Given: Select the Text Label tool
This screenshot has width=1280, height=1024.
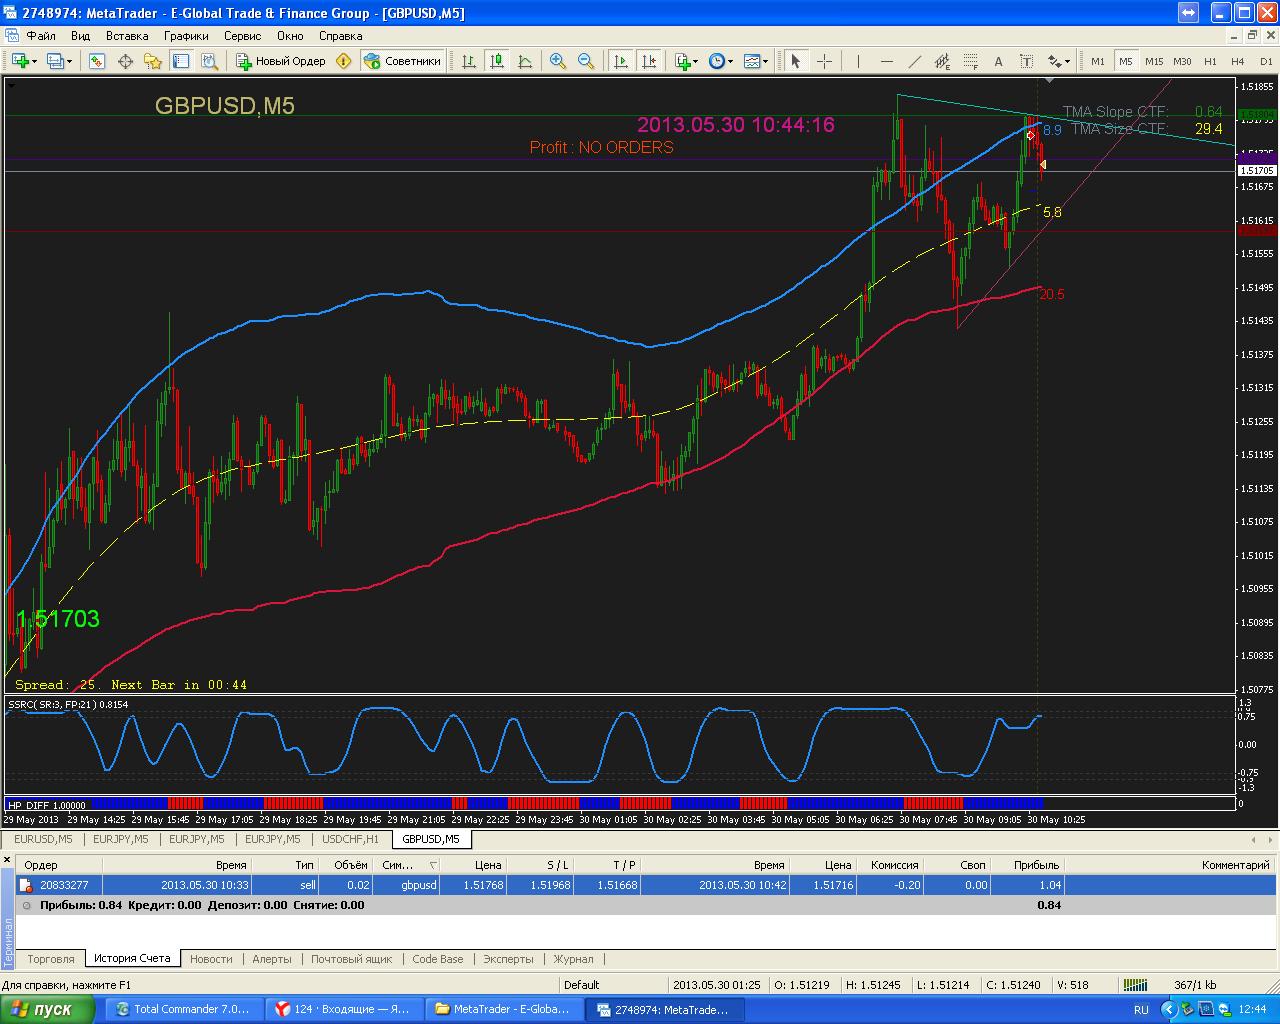Looking at the screenshot, I should pos(1026,61).
